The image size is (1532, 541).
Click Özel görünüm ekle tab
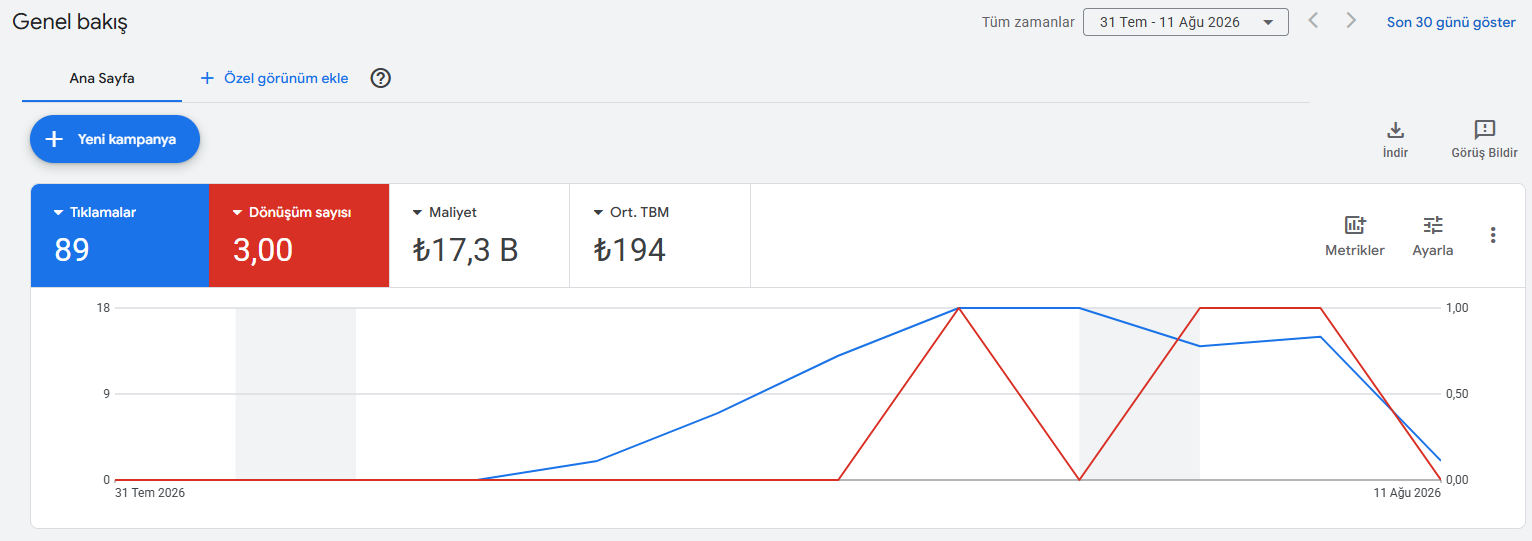click(x=274, y=78)
